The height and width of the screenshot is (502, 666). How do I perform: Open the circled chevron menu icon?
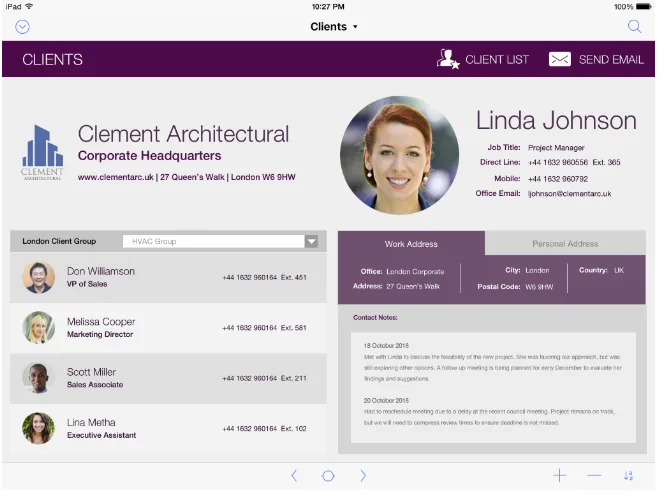coord(22,27)
